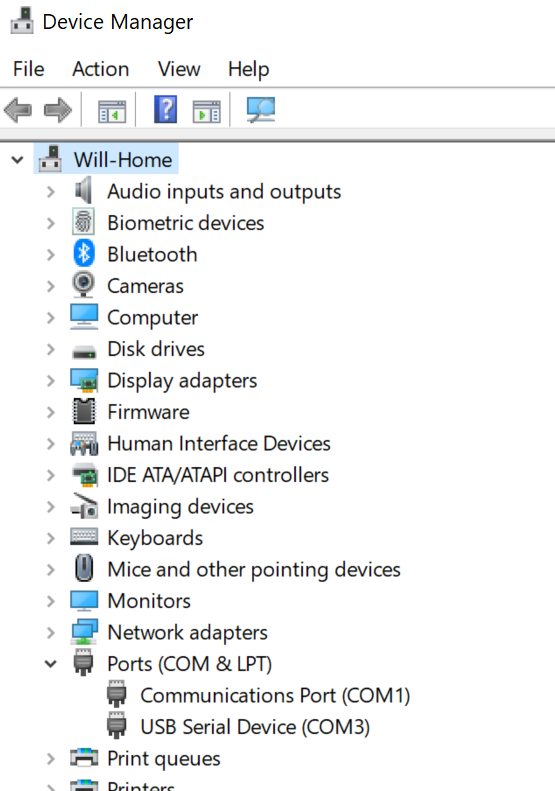Viewport: 555px width, 791px height.
Task: Click the Cameras webcam icon
Action: 84,285
